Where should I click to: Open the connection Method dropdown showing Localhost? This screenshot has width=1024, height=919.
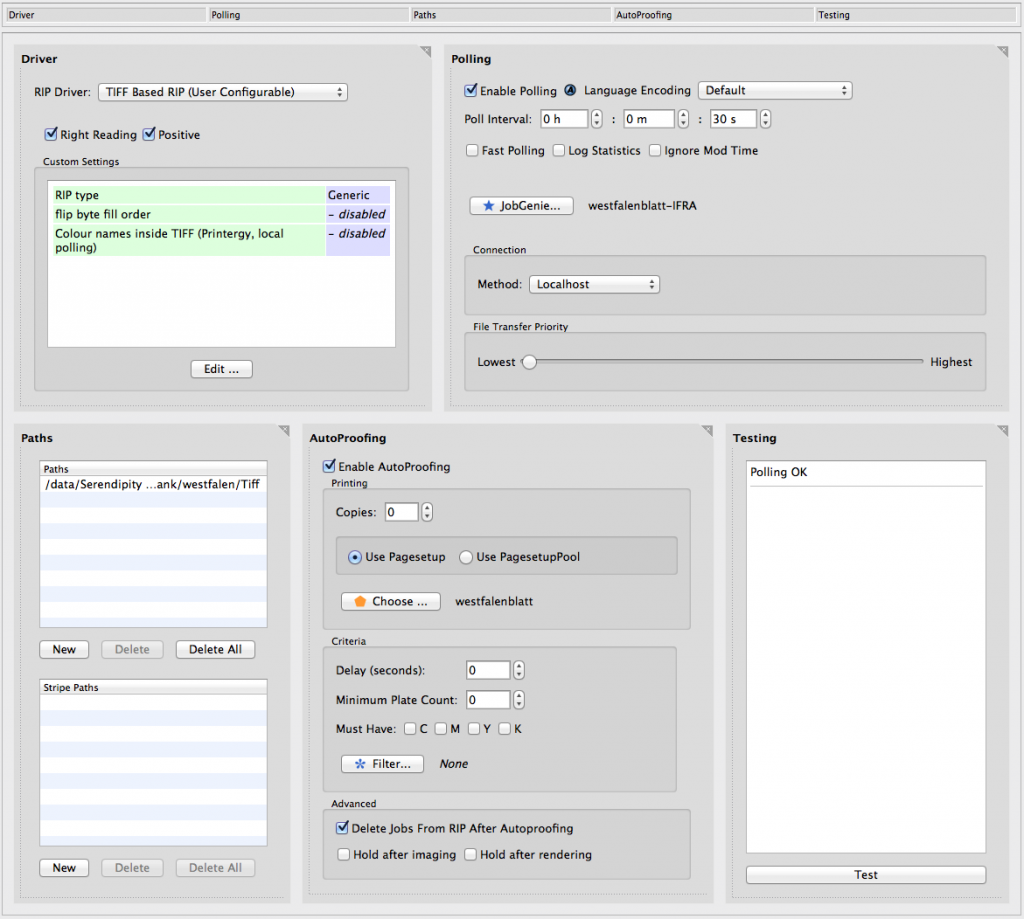(594, 283)
